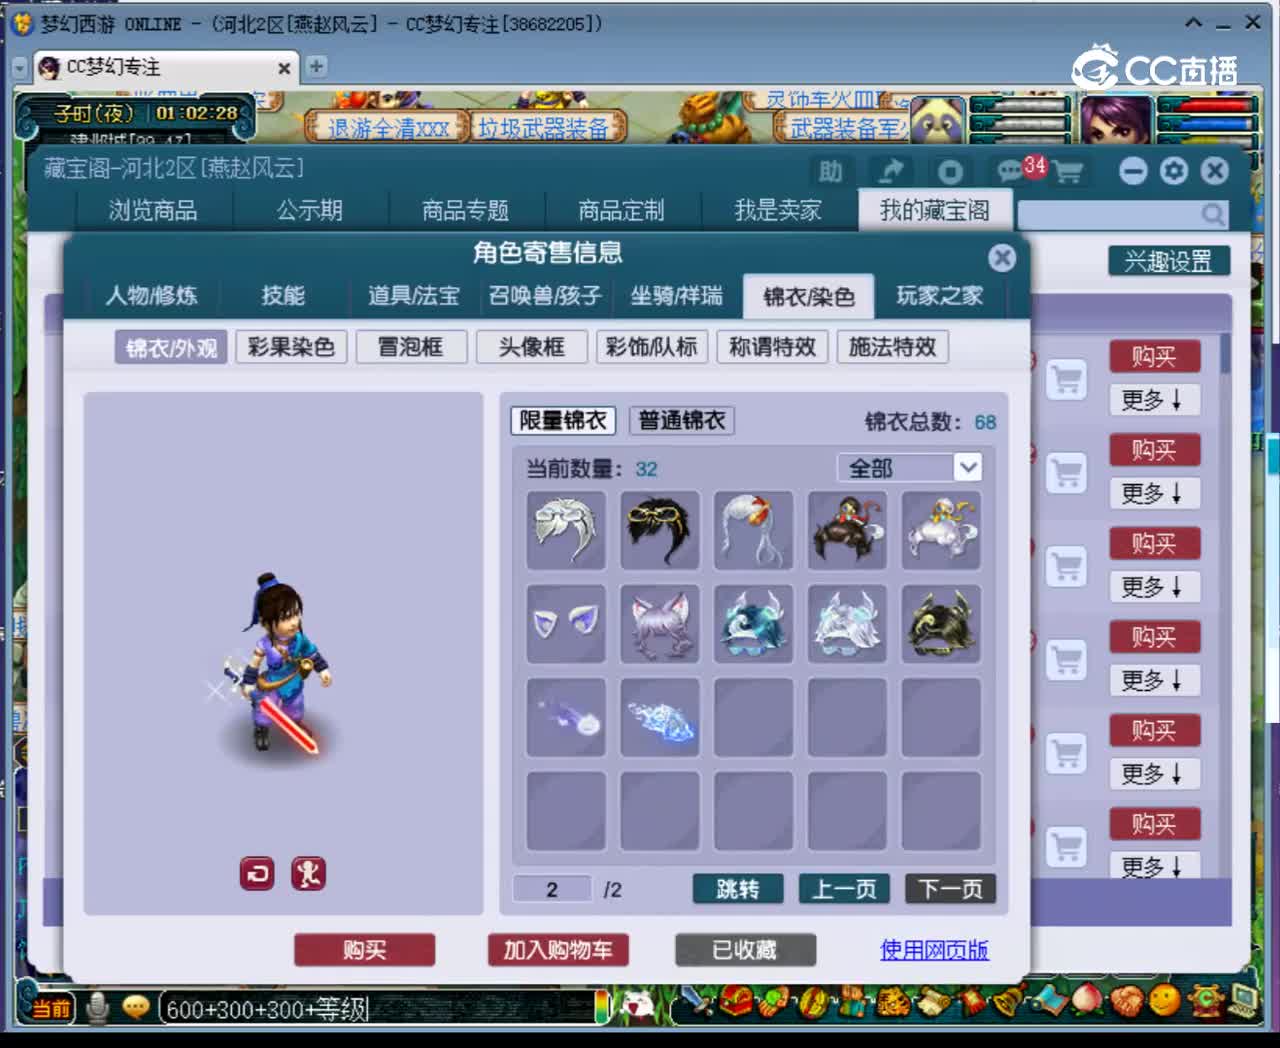The width and height of the screenshot is (1280, 1048).
Task: Click 加入购物车 button
Action: click(558, 950)
